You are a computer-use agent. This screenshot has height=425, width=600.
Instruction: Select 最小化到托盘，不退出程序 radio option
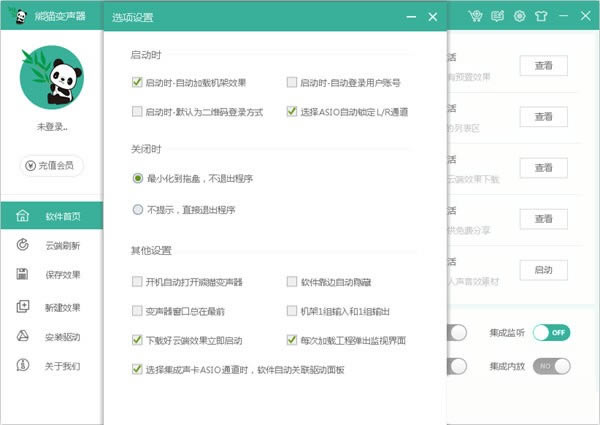click(138, 178)
